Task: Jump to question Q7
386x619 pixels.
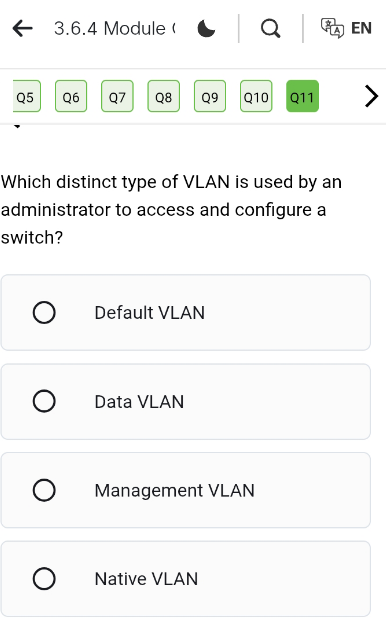Action: coord(117,96)
